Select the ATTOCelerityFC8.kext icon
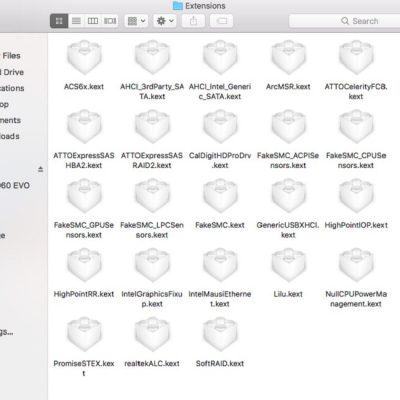The width and height of the screenshot is (400, 400). point(356,57)
